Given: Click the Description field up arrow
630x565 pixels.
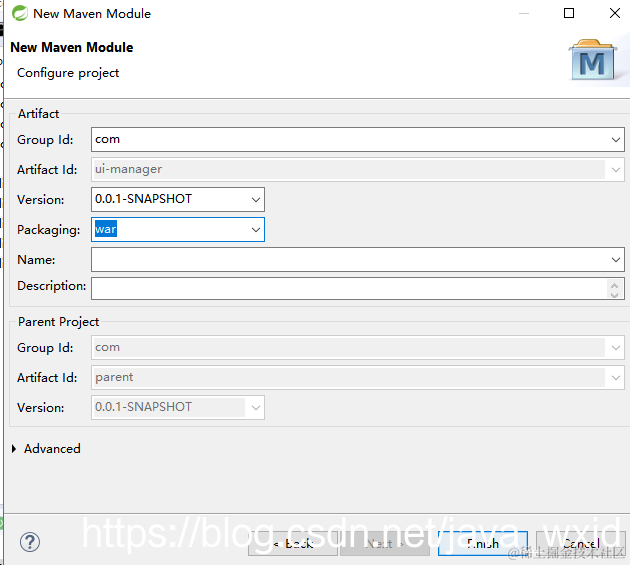Looking at the screenshot, I should tap(614, 285).
